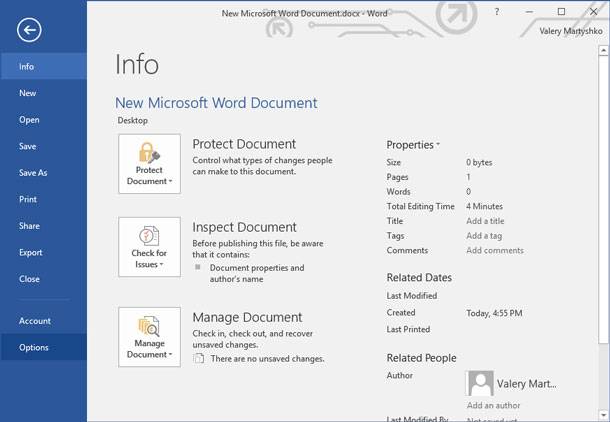This screenshot has height=422, width=610.
Task: Click the scrollbar up arrow
Action: click(603, 50)
